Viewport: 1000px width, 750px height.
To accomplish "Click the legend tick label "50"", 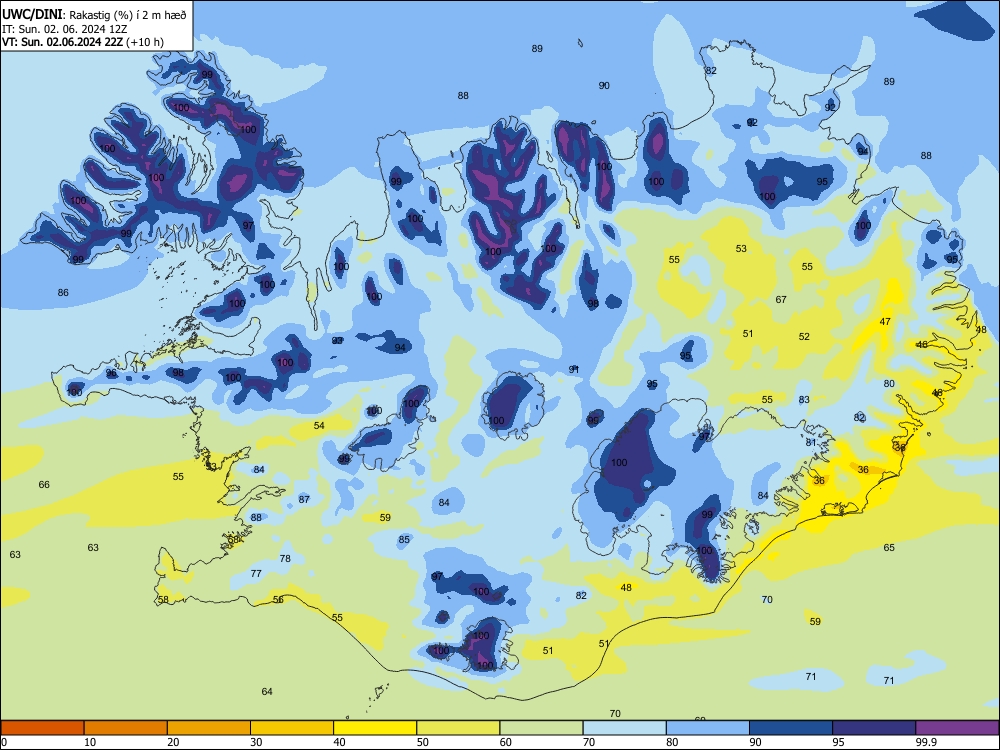I will tap(422, 742).
